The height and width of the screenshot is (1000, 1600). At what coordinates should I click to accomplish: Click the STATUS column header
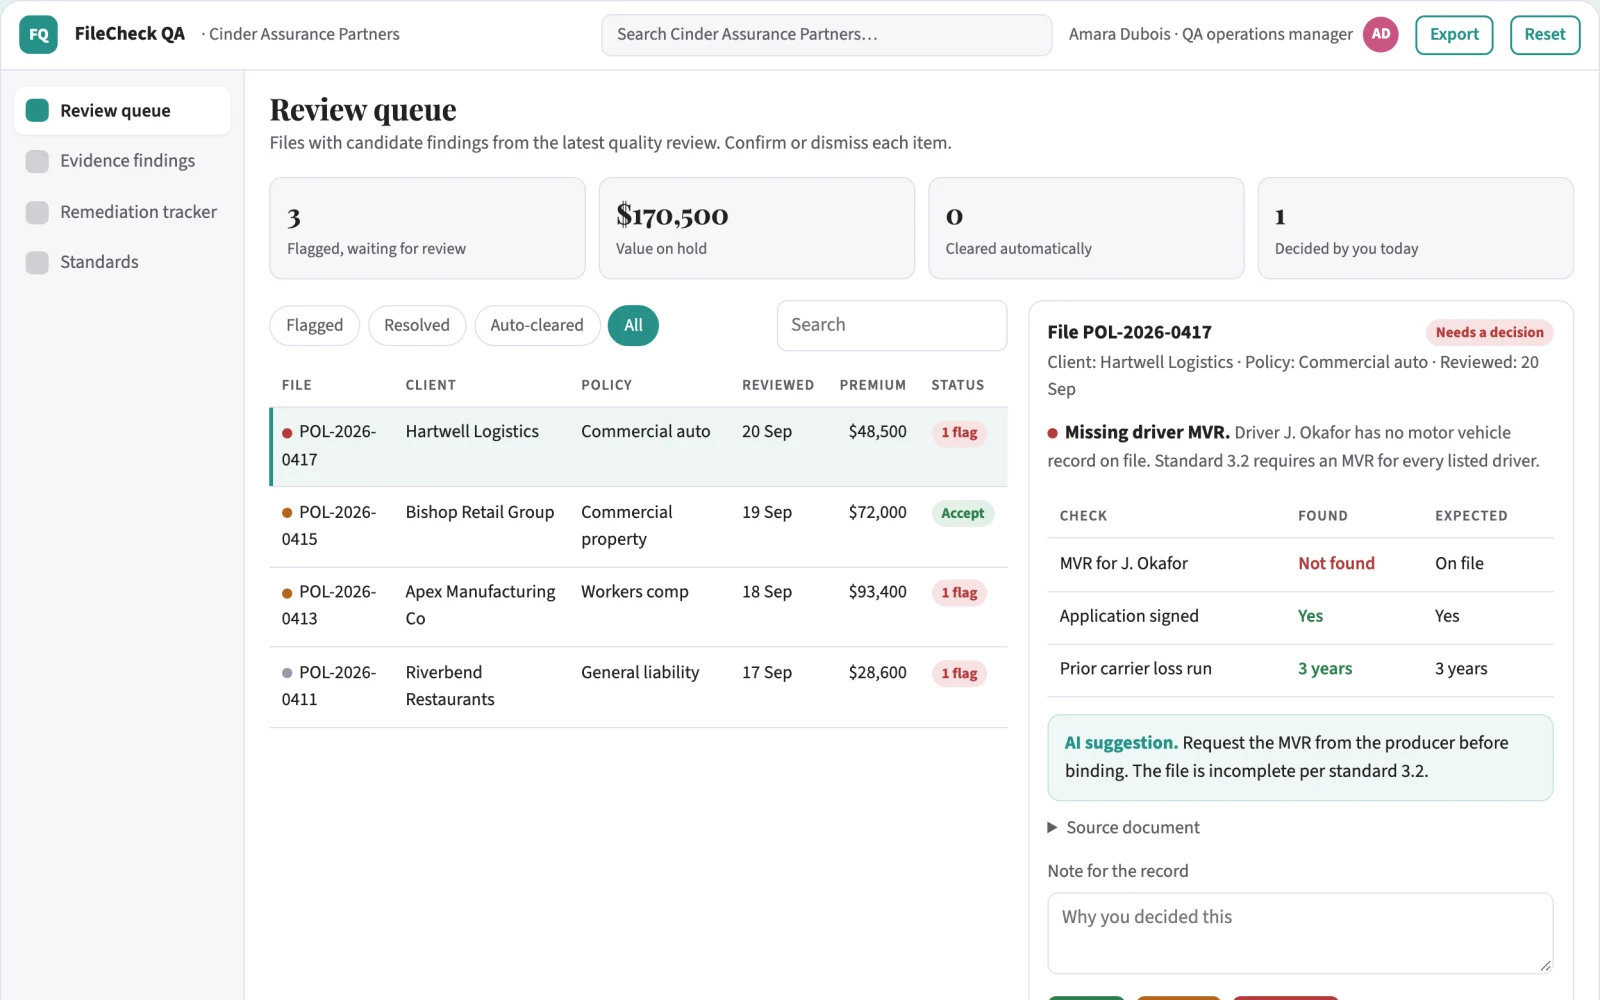(958, 385)
